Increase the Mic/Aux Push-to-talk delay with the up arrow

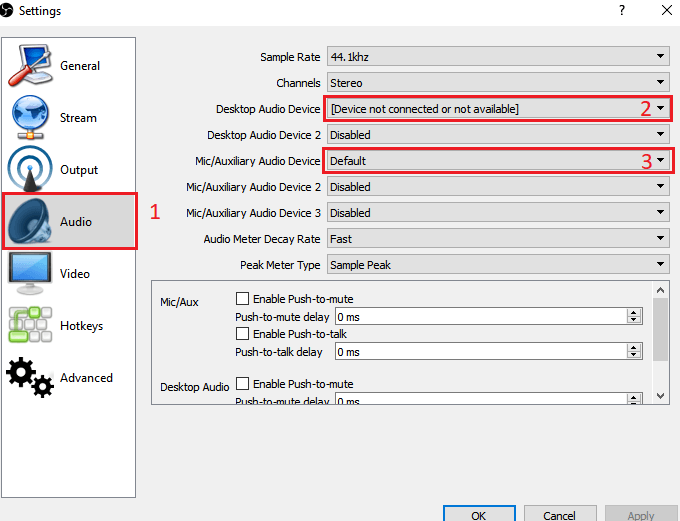(634, 348)
